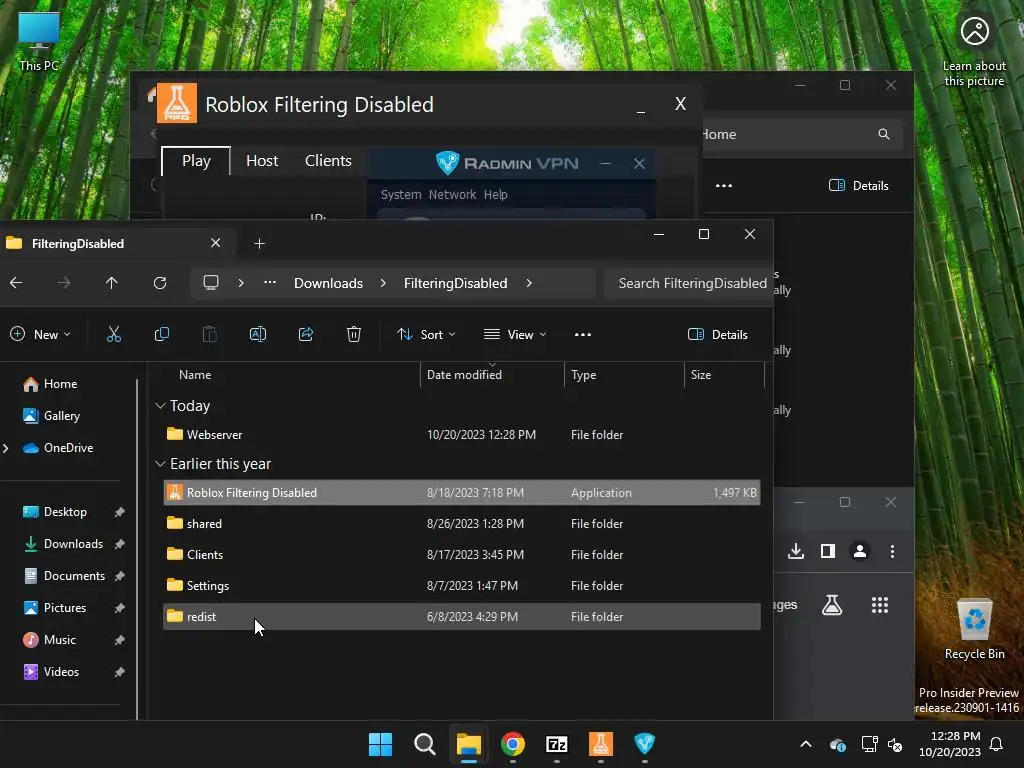Close the FilteringDisabled tab
This screenshot has height=768, width=1024.
coord(216,243)
